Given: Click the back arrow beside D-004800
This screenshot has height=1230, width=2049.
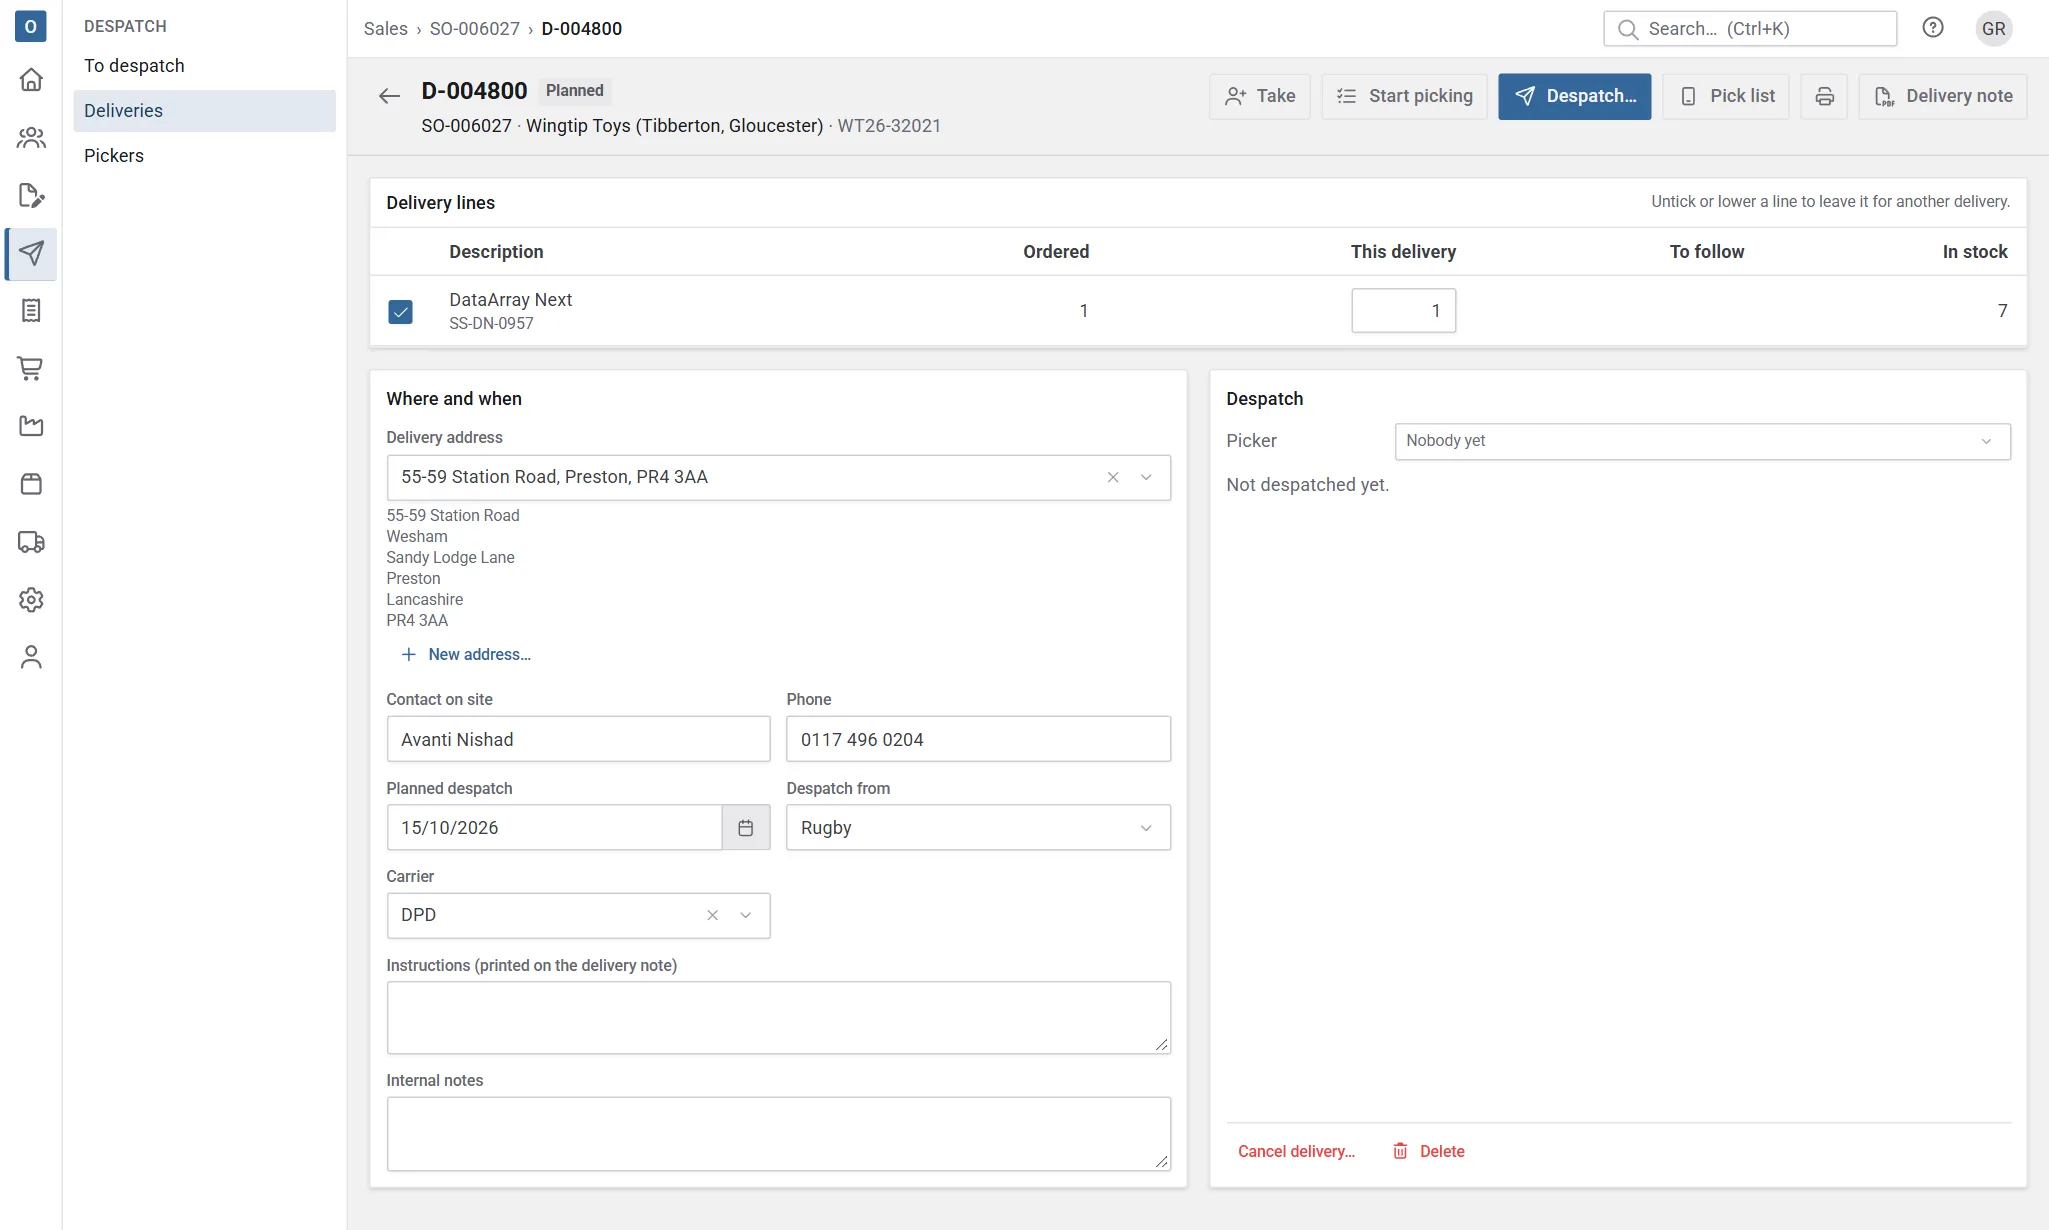Looking at the screenshot, I should [x=389, y=96].
